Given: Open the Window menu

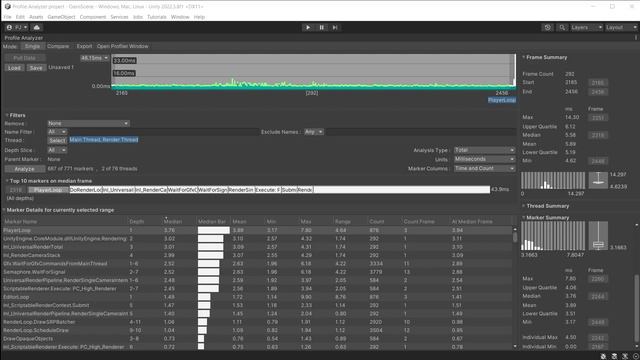Looking at the screenshot, I should (x=180, y=17).
